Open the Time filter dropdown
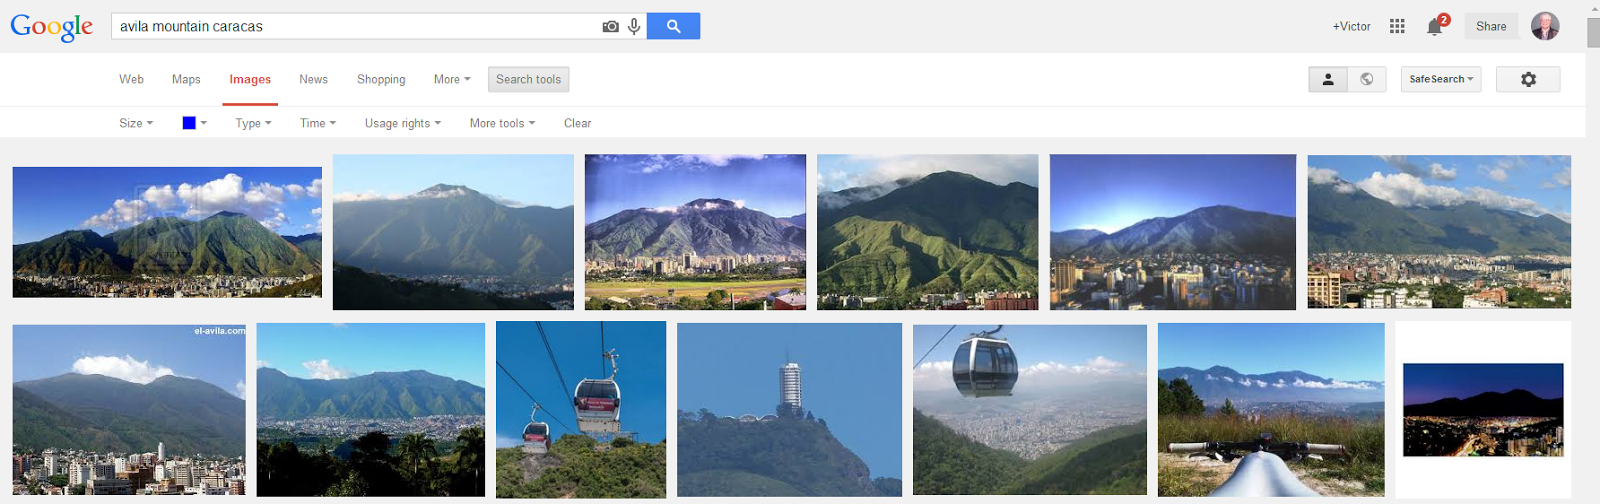 318,123
